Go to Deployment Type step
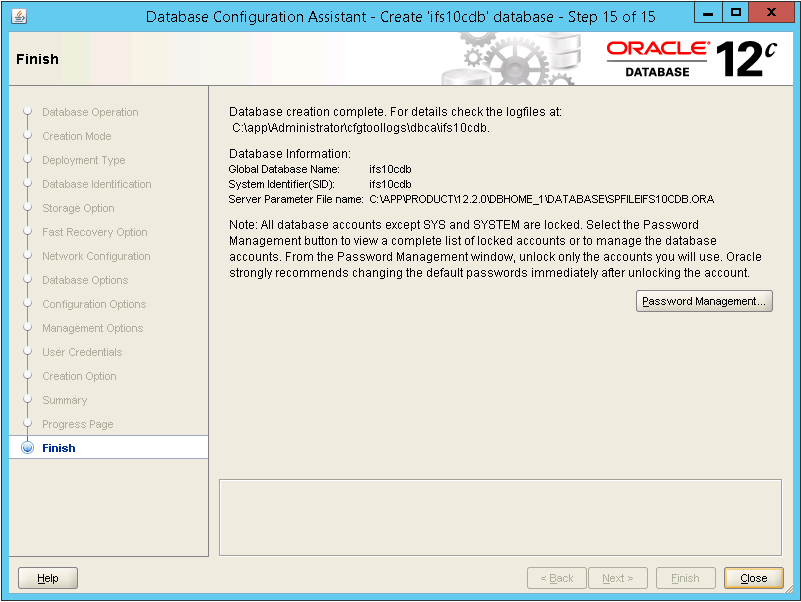 (84, 160)
